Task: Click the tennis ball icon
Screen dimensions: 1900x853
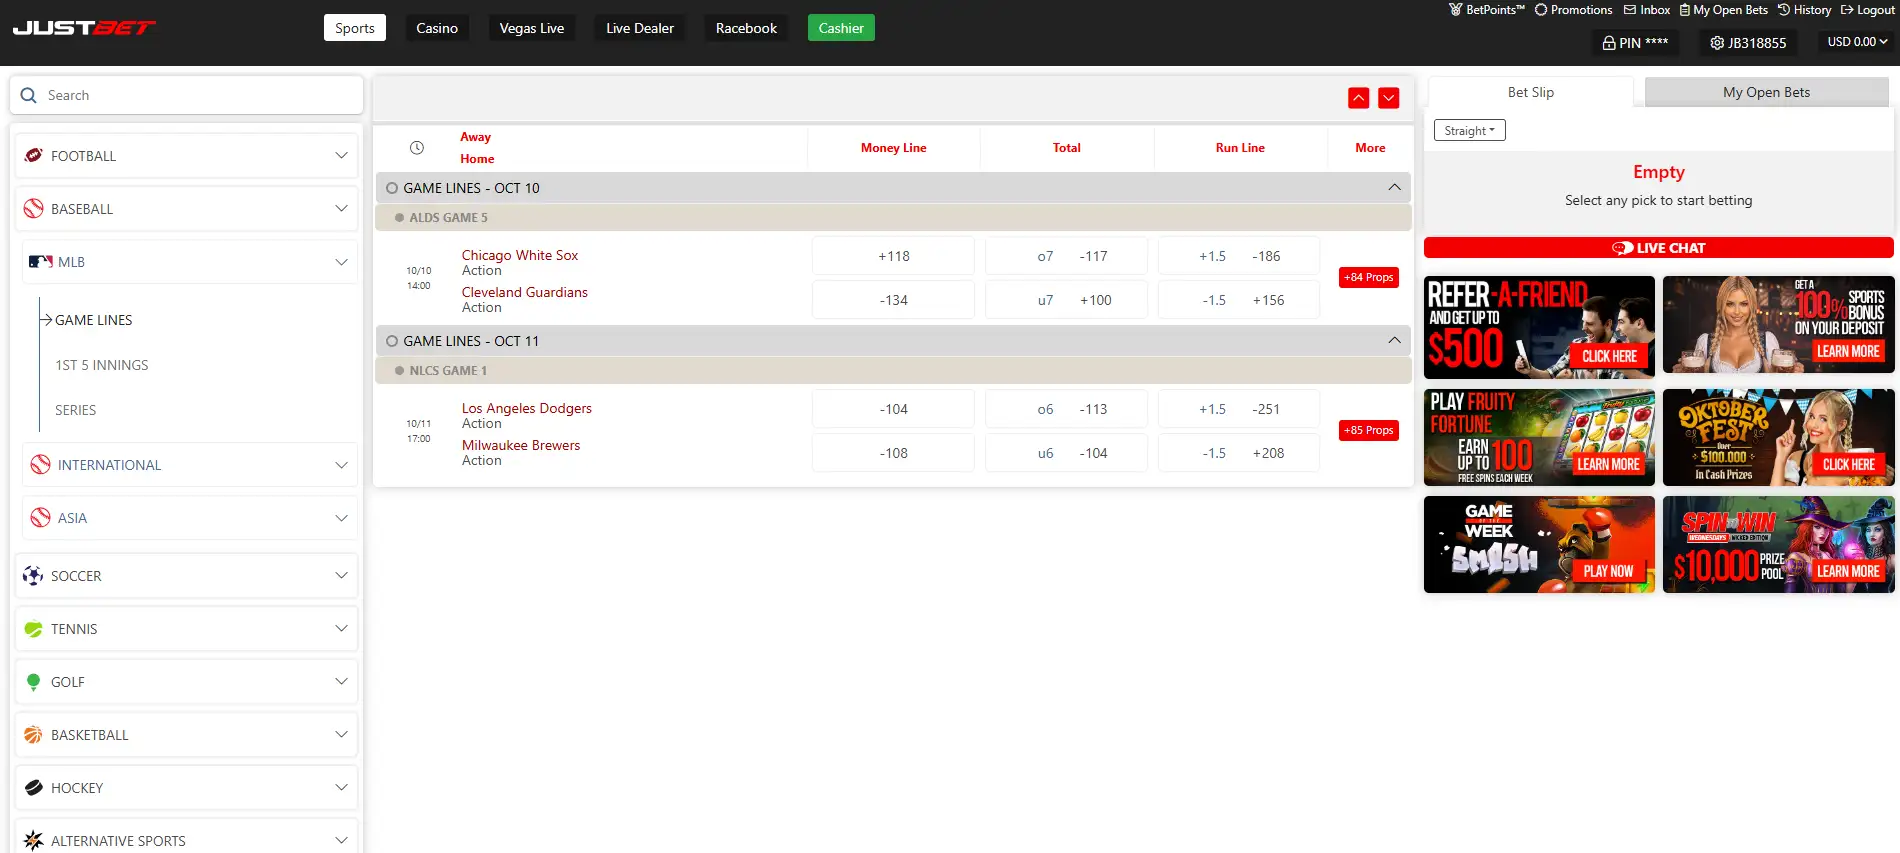Action: click(x=33, y=628)
